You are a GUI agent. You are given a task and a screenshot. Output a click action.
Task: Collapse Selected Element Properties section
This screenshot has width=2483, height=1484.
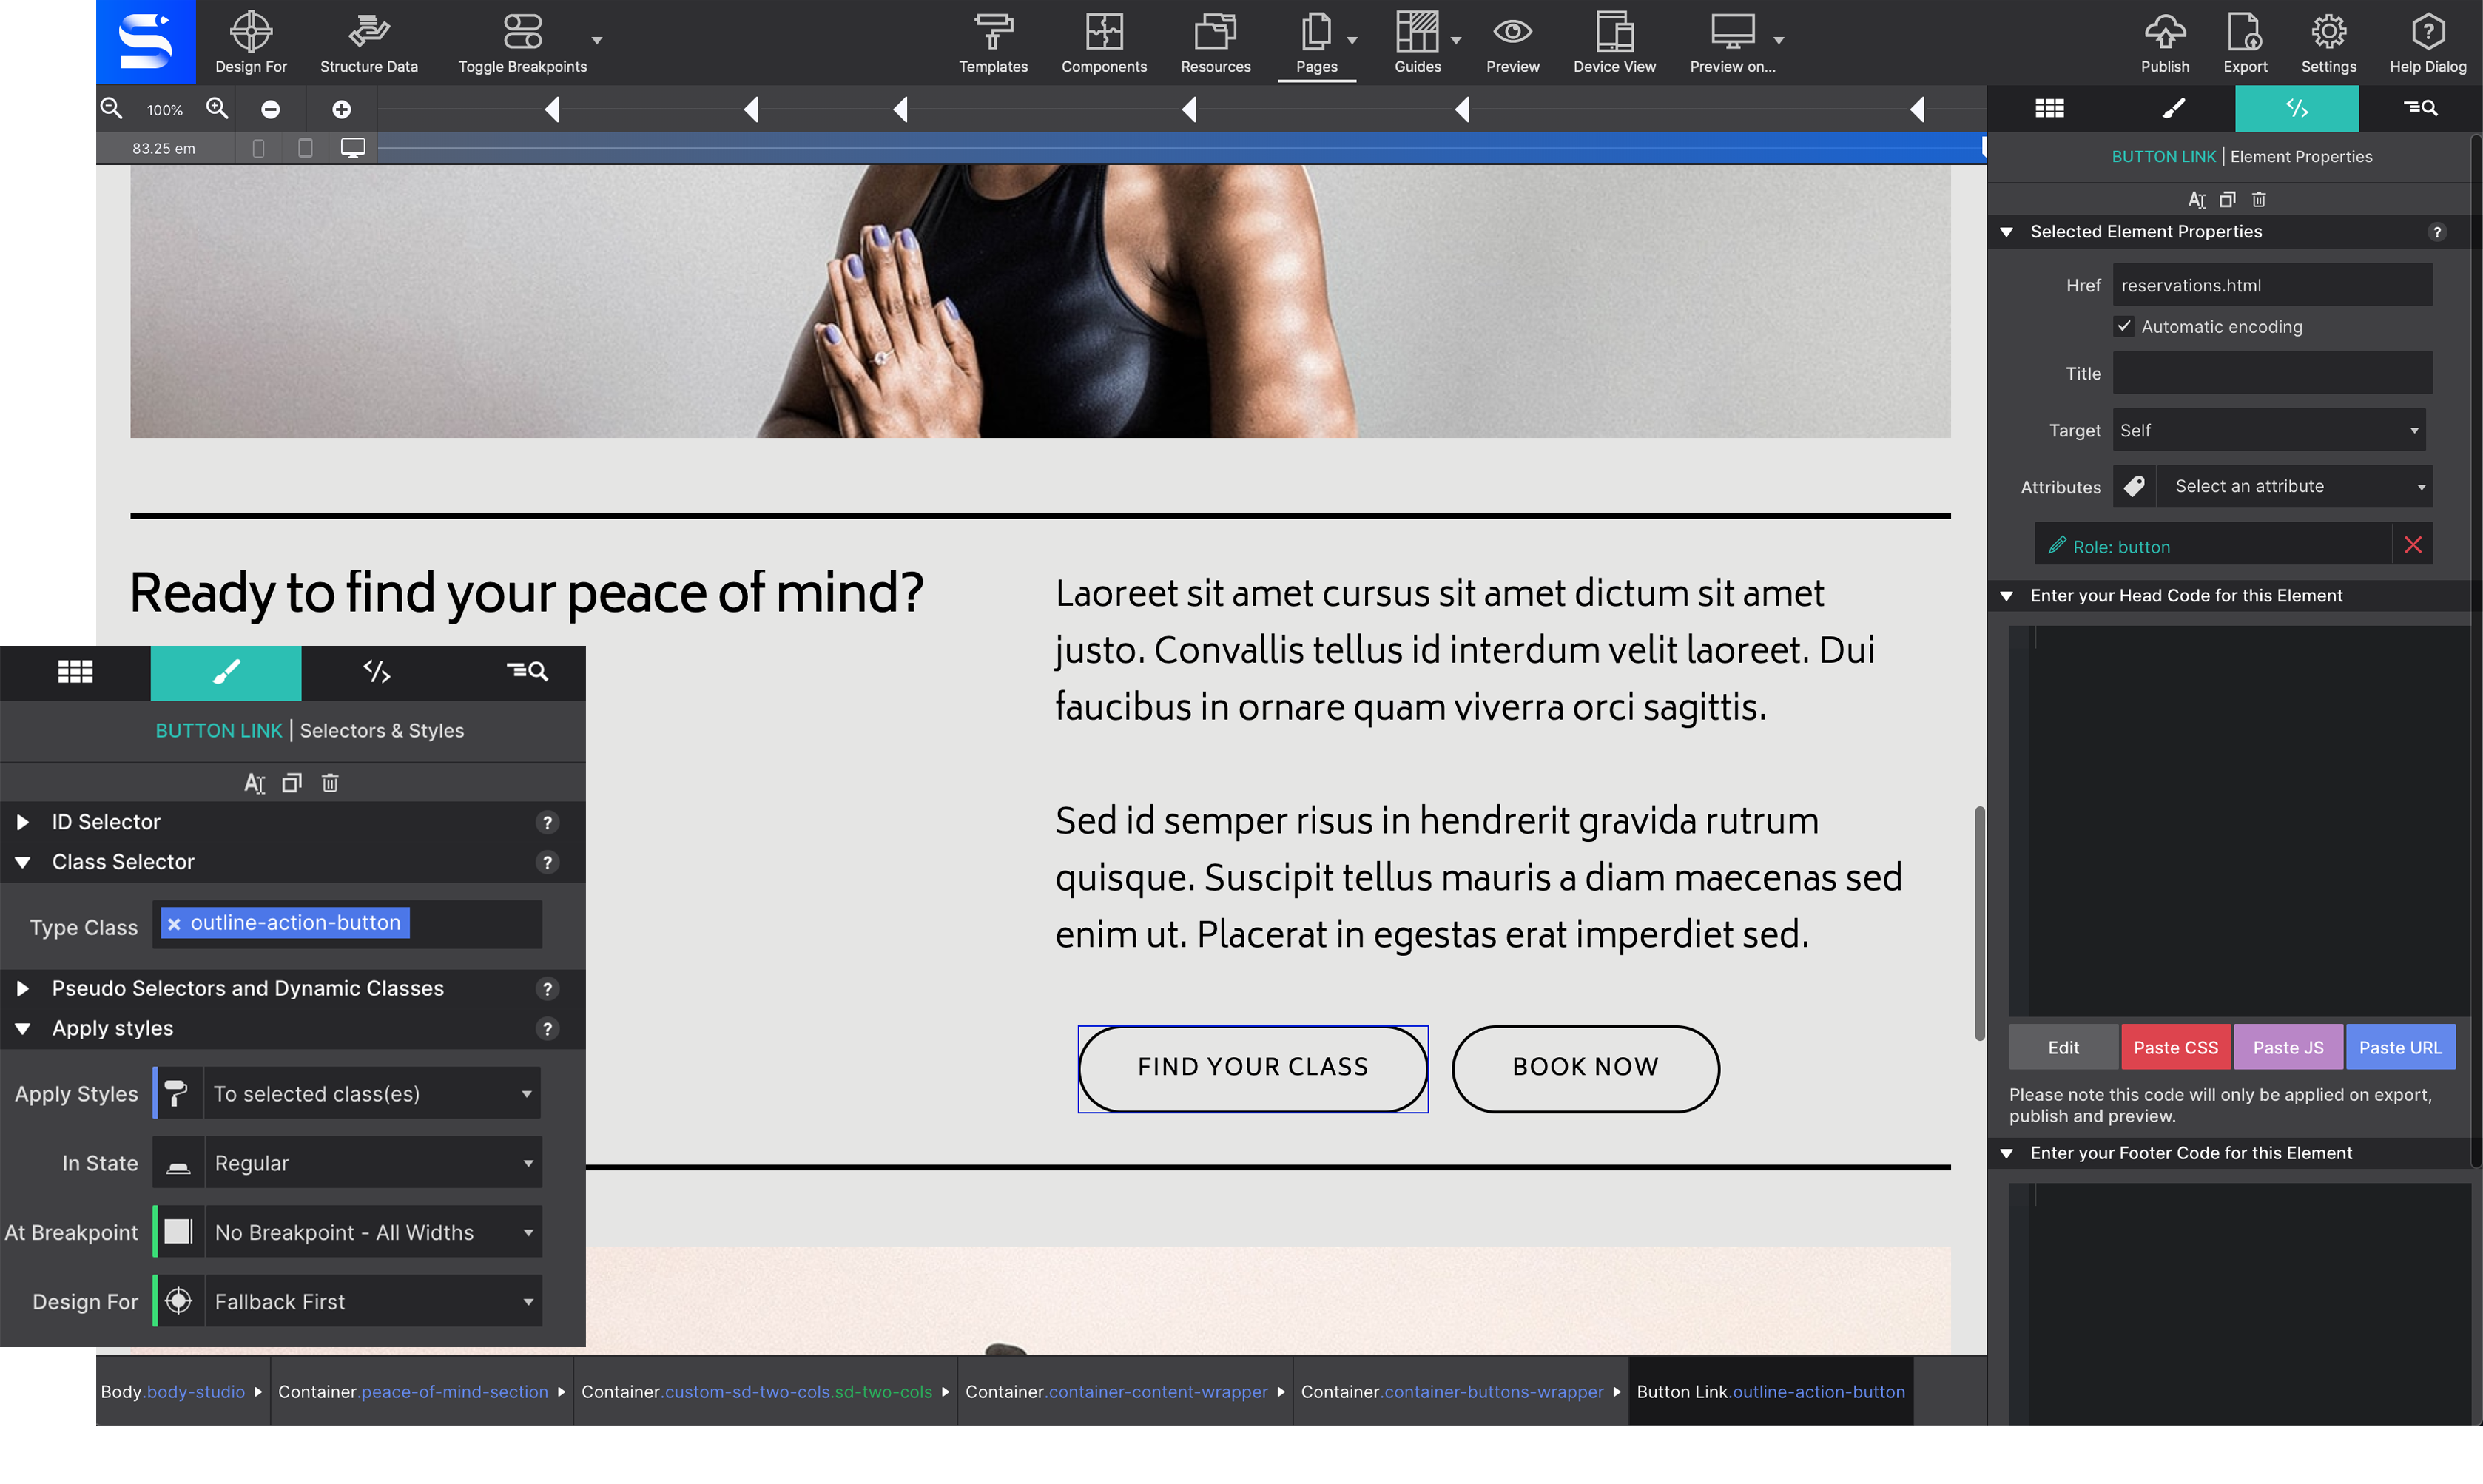(x=2006, y=231)
